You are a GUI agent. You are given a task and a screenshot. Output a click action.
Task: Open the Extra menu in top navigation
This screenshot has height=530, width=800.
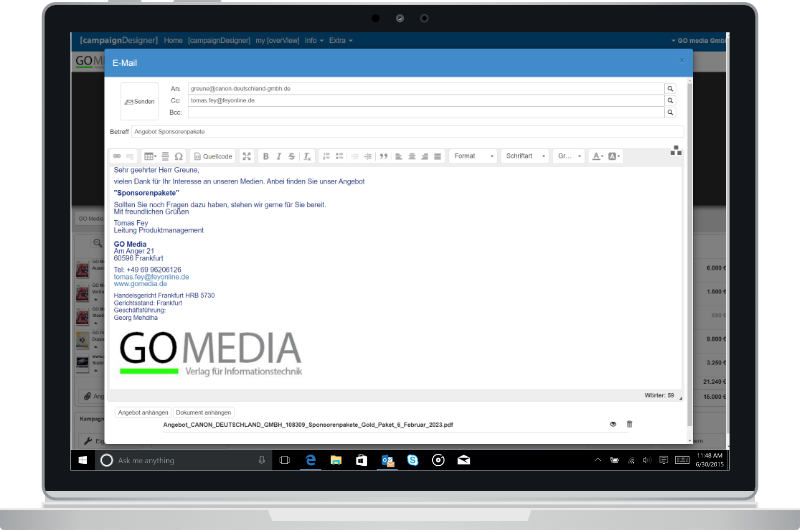[341, 40]
